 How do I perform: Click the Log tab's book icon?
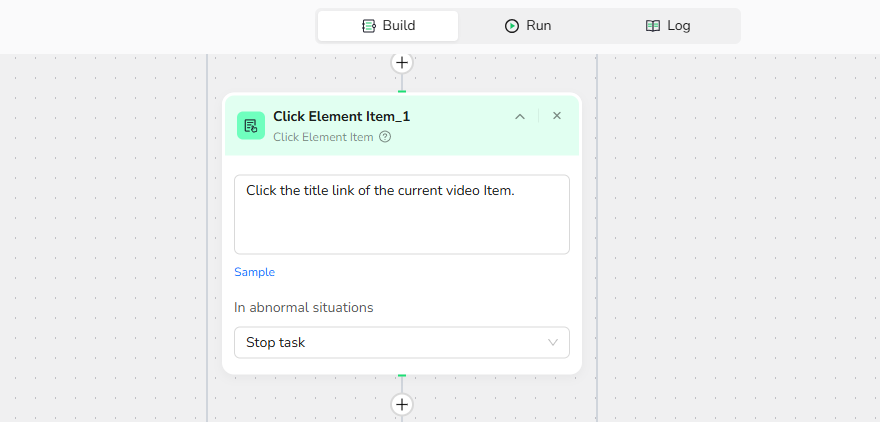click(x=653, y=26)
